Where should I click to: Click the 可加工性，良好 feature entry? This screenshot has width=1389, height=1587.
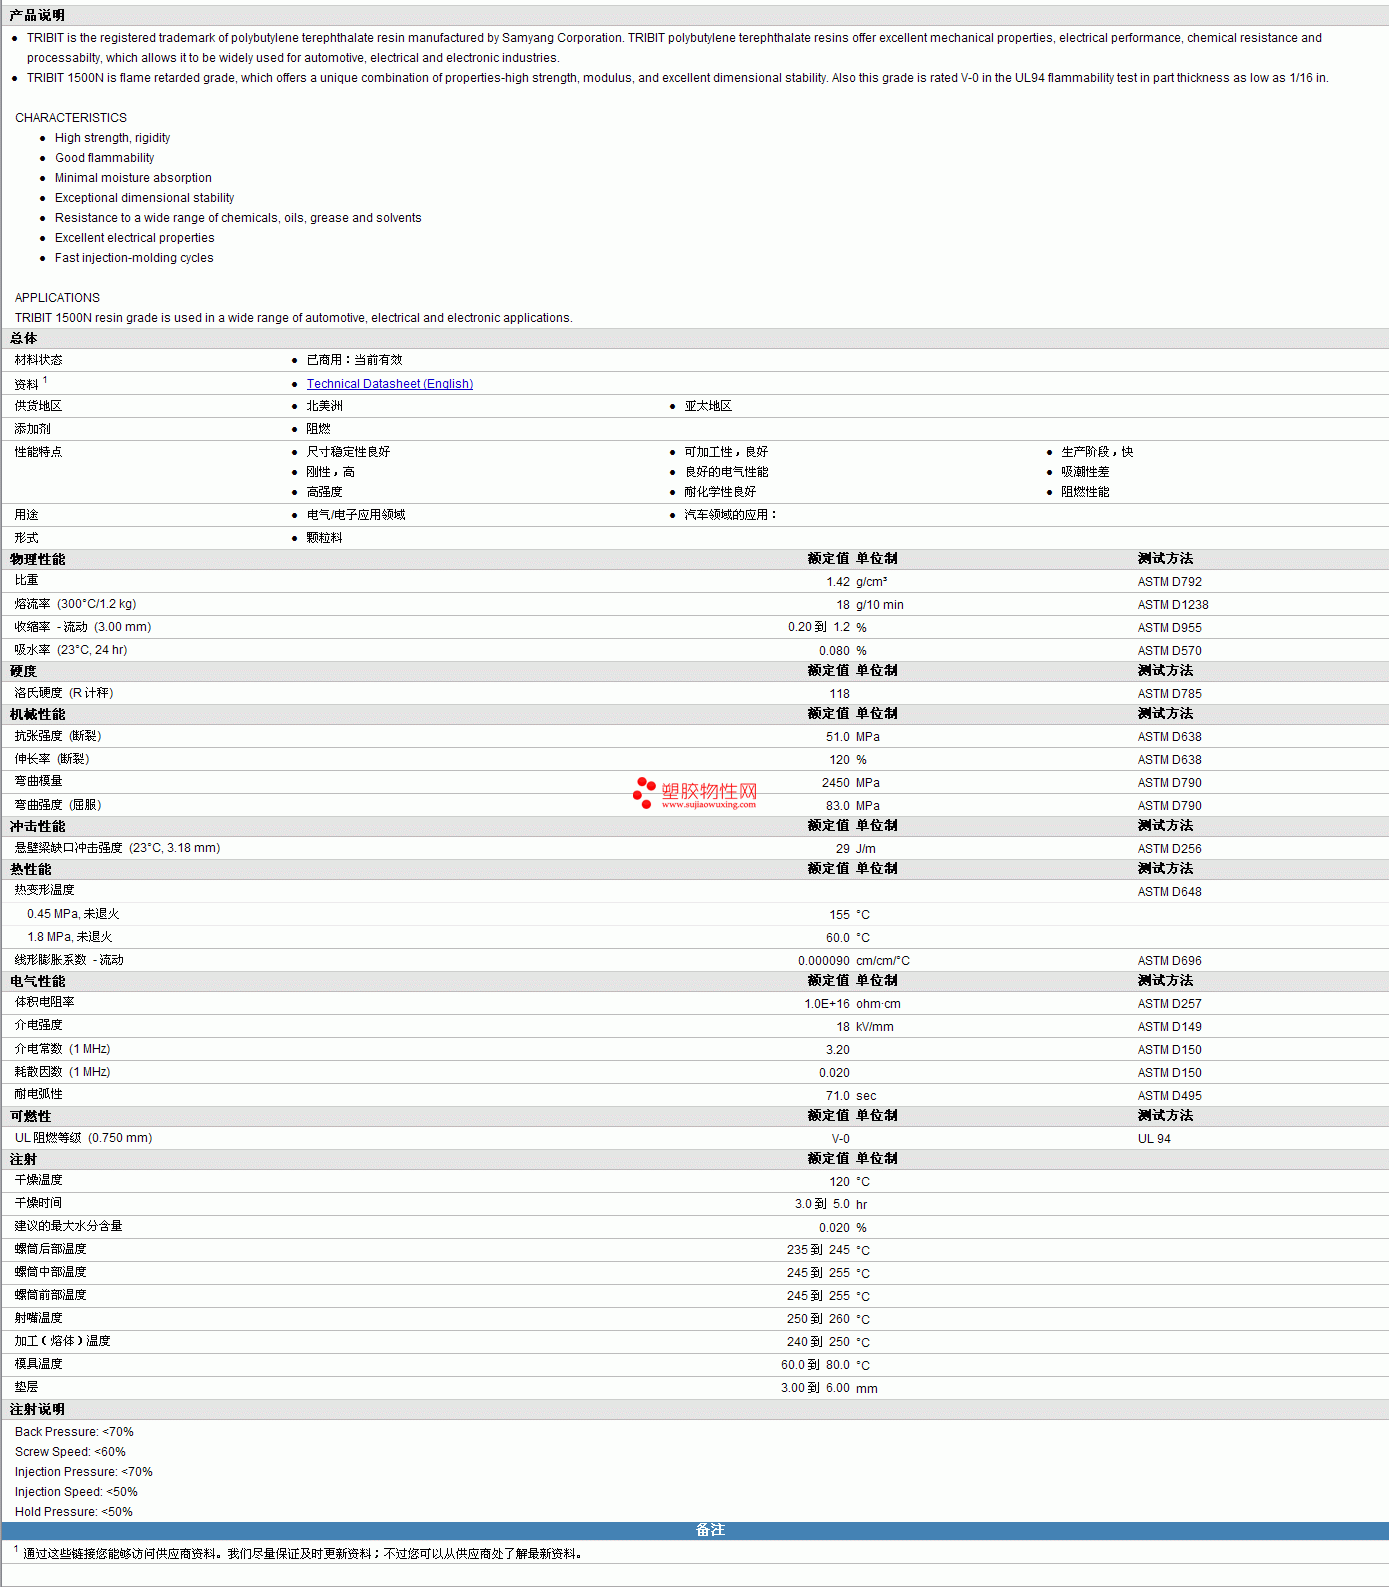pyautogui.click(x=726, y=452)
